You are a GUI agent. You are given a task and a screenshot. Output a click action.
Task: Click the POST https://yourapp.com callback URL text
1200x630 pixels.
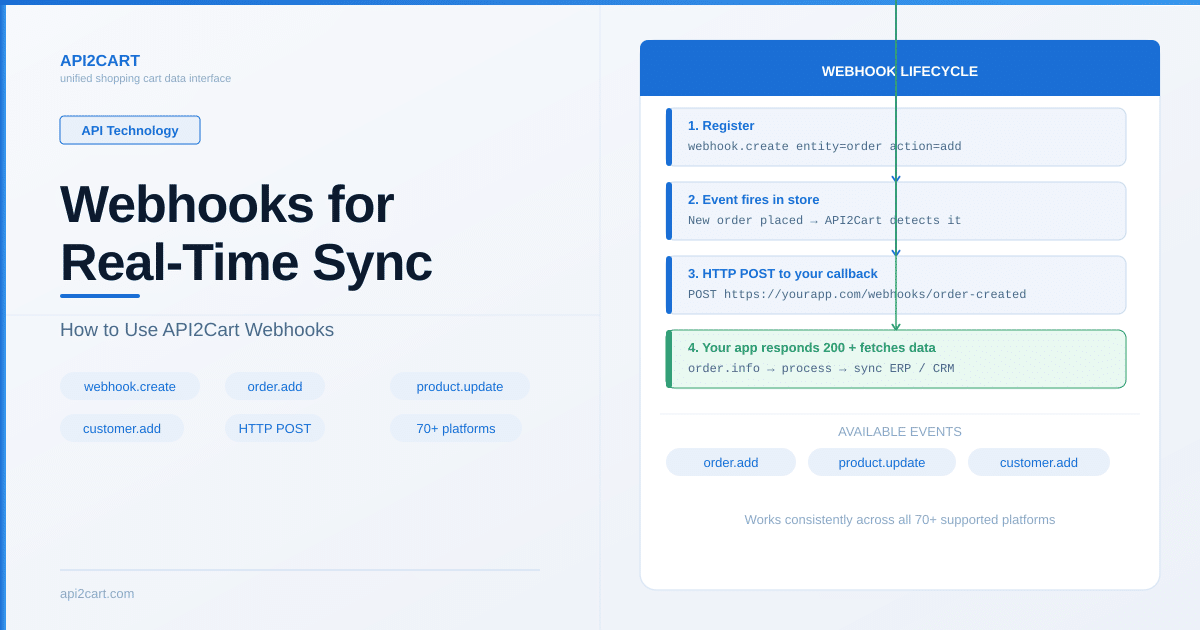(x=857, y=295)
